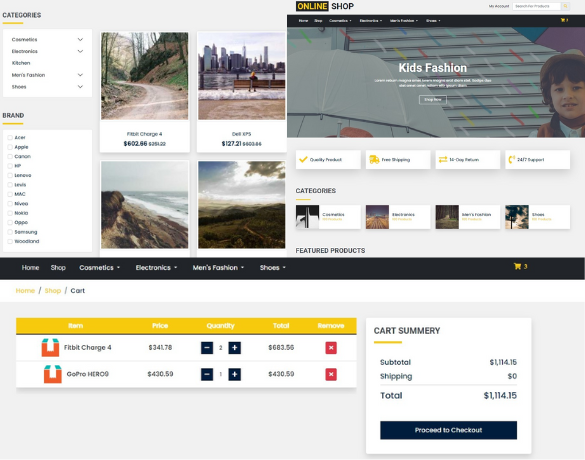Click Proceed to Checkout
This screenshot has width=585, height=460.
click(448, 430)
